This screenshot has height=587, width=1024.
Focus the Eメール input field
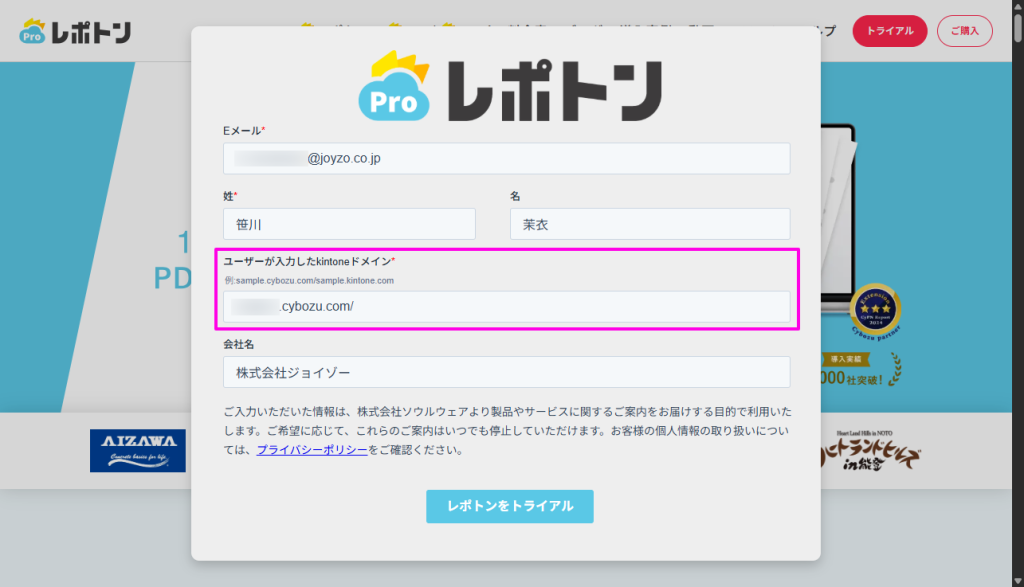[x=506, y=158]
